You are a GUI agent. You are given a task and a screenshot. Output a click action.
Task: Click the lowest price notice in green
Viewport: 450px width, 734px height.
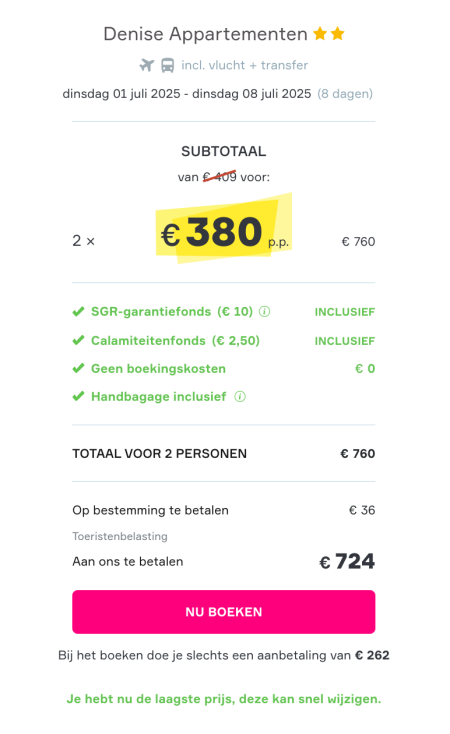click(224, 699)
